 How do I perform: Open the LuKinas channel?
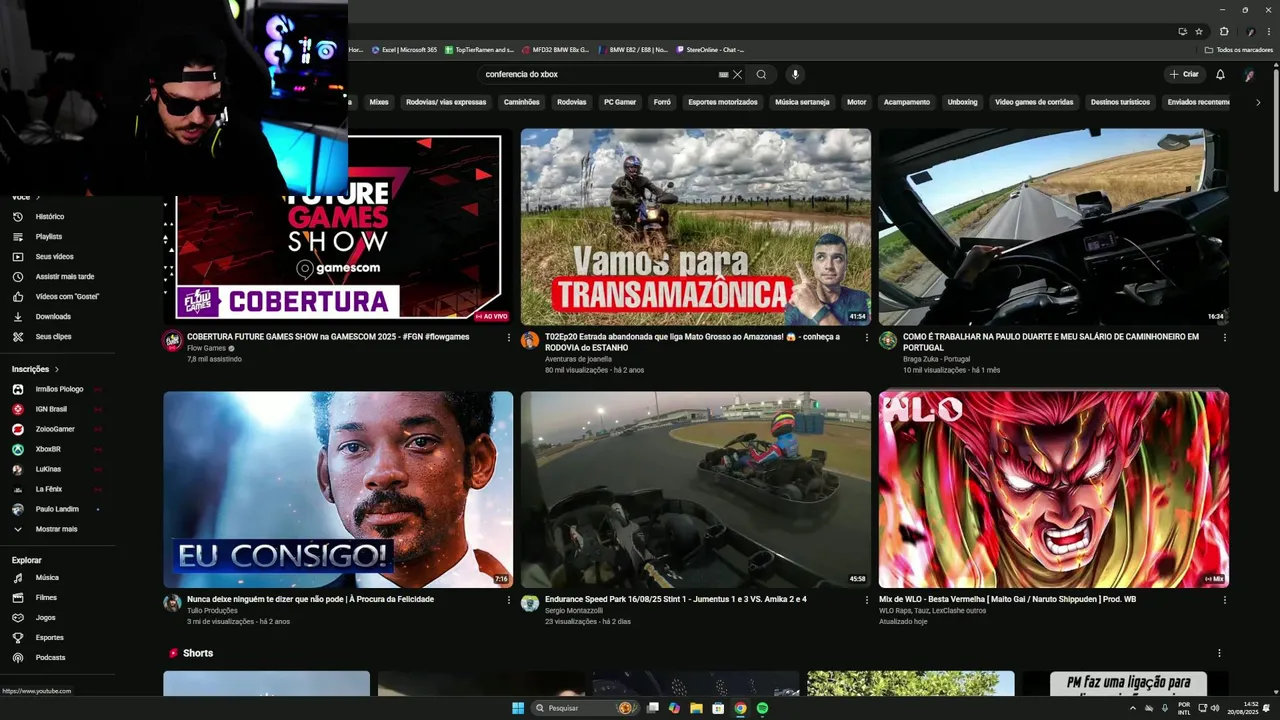[x=48, y=469]
